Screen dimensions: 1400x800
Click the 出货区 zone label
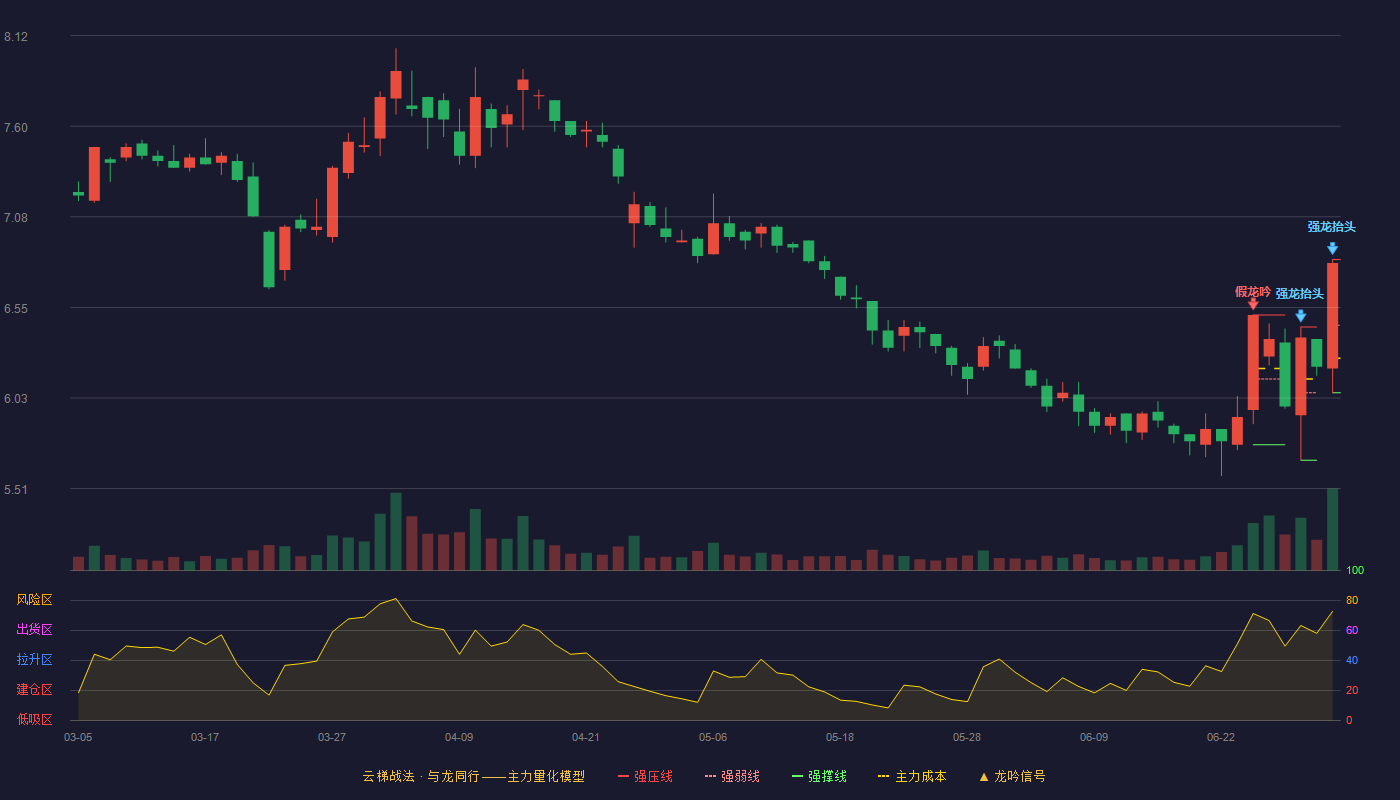click(x=34, y=630)
